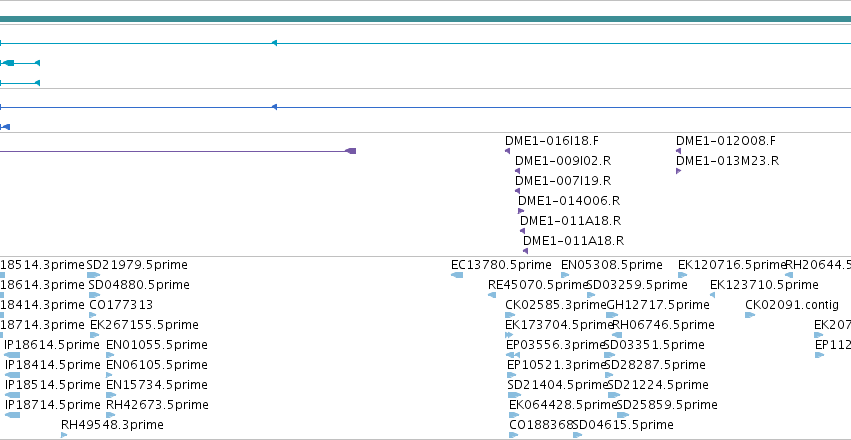Select the EK120716.5prime EST label

[732, 265]
